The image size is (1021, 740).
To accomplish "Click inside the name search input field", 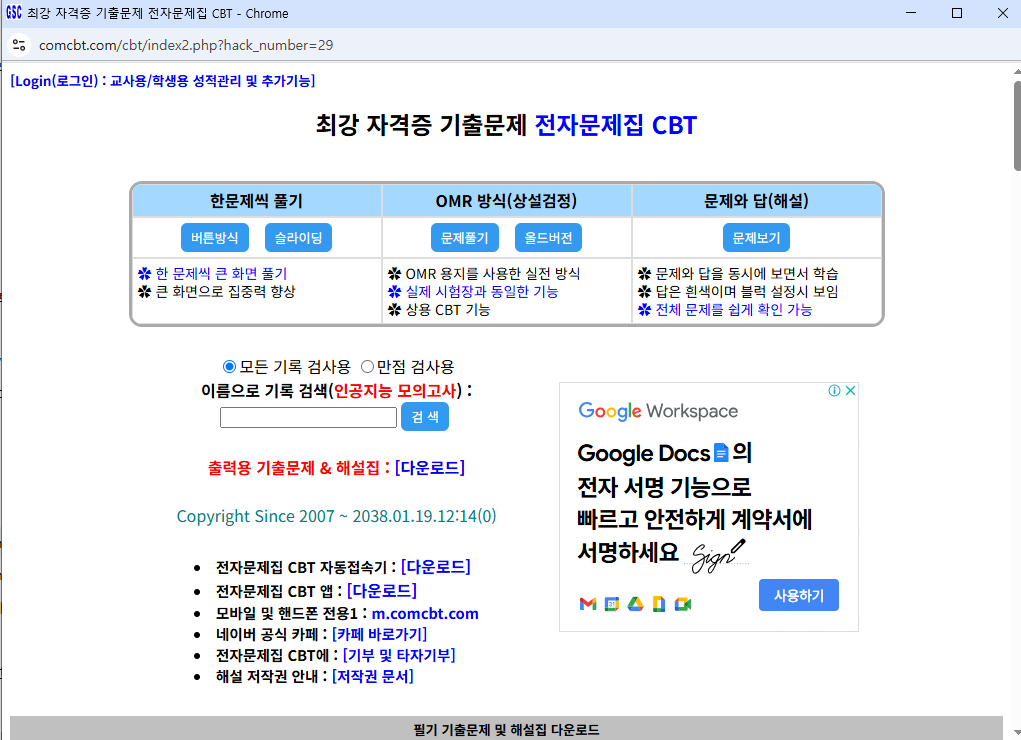I will coord(307,417).
